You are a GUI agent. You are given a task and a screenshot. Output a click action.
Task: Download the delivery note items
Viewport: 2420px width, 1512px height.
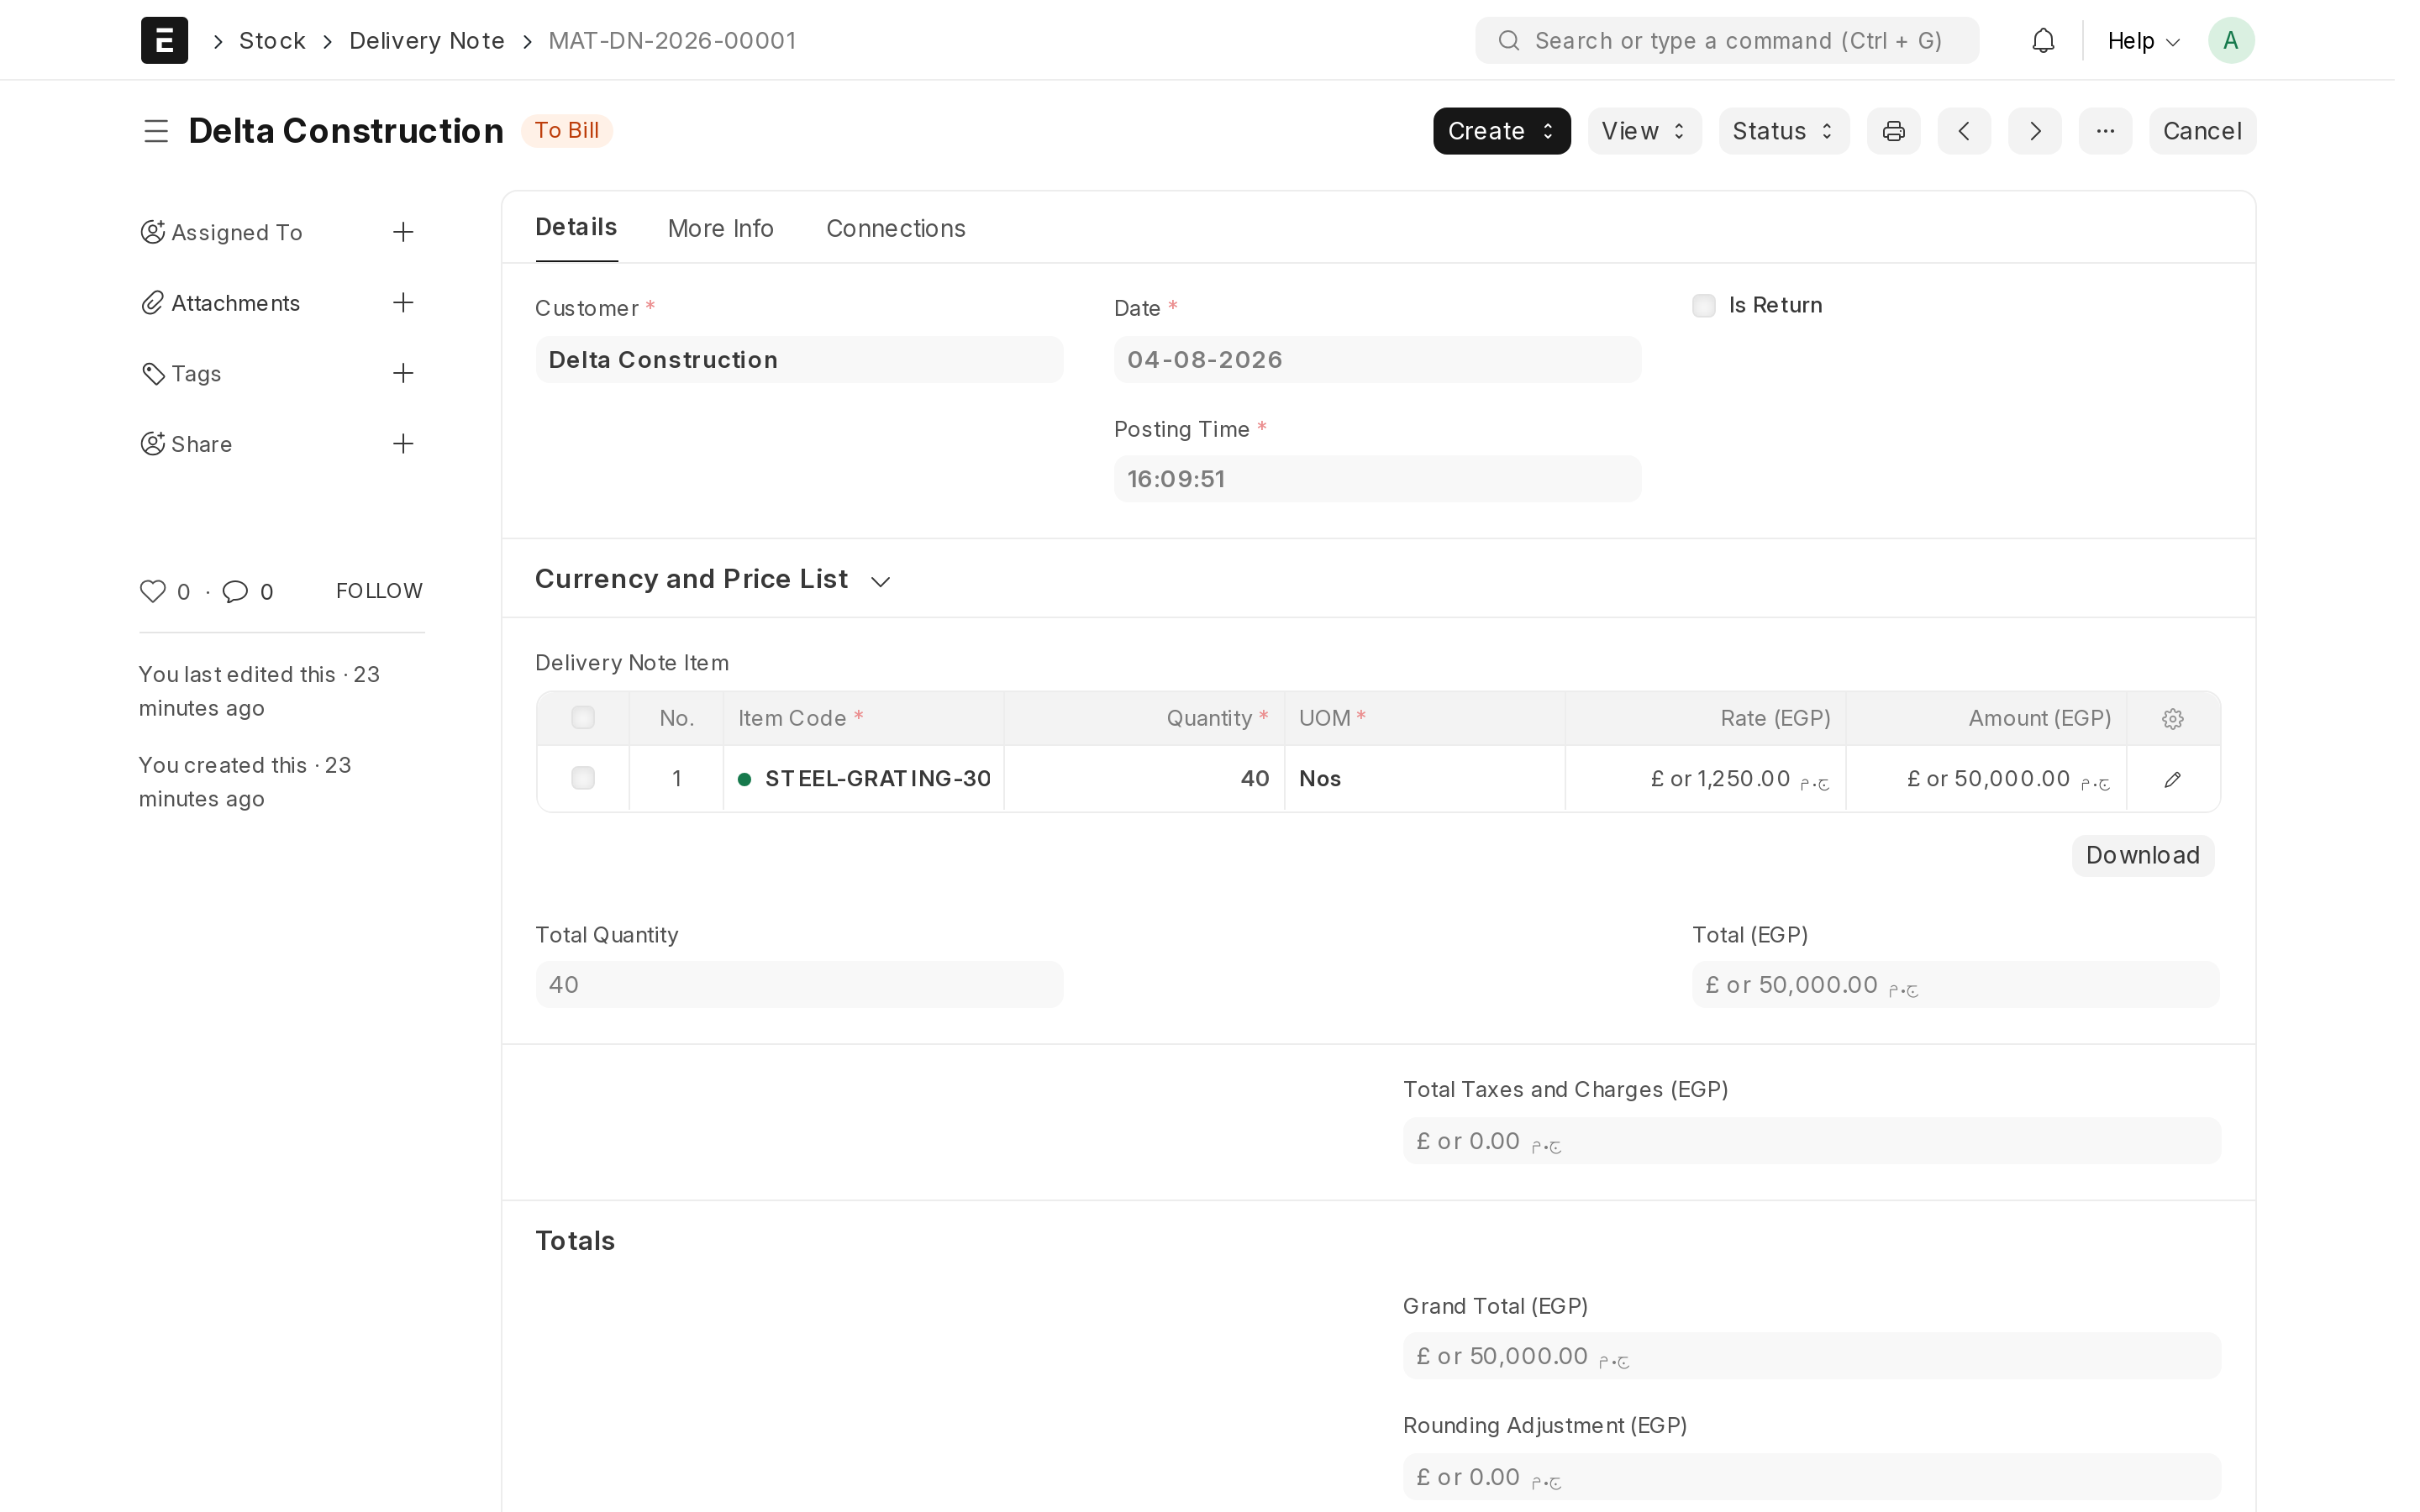[2142, 855]
